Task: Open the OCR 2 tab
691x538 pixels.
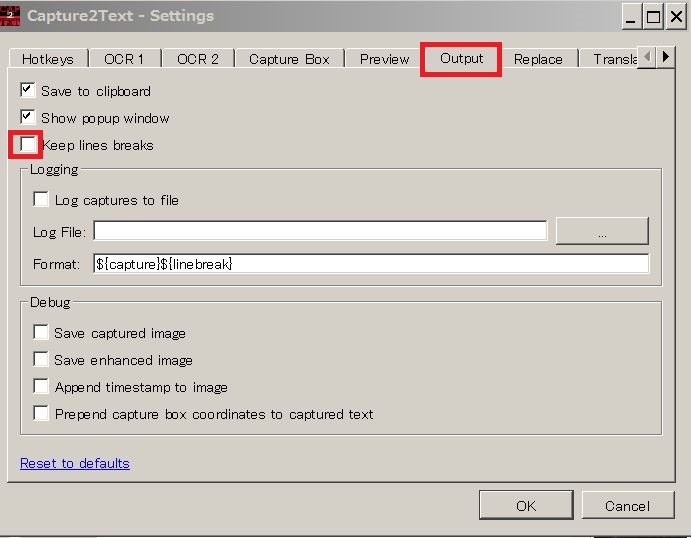Action: (x=198, y=59)
